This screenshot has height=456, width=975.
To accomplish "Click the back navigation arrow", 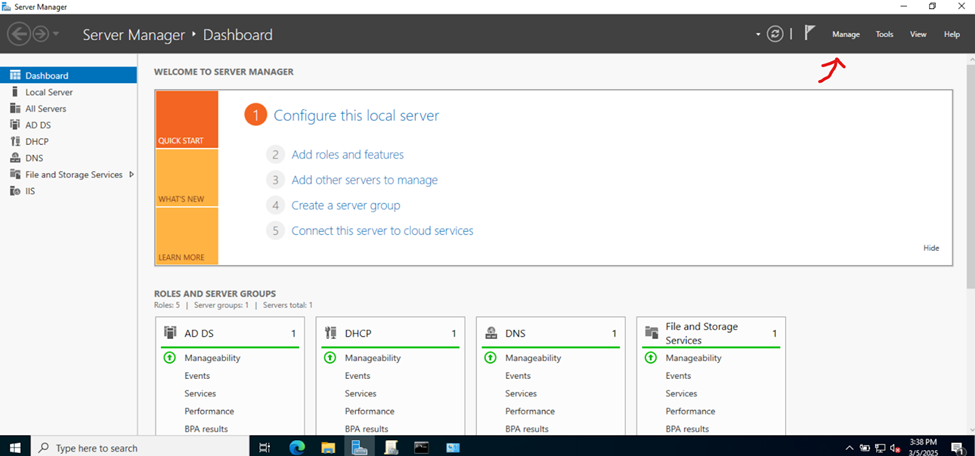I will click(19, 34).
